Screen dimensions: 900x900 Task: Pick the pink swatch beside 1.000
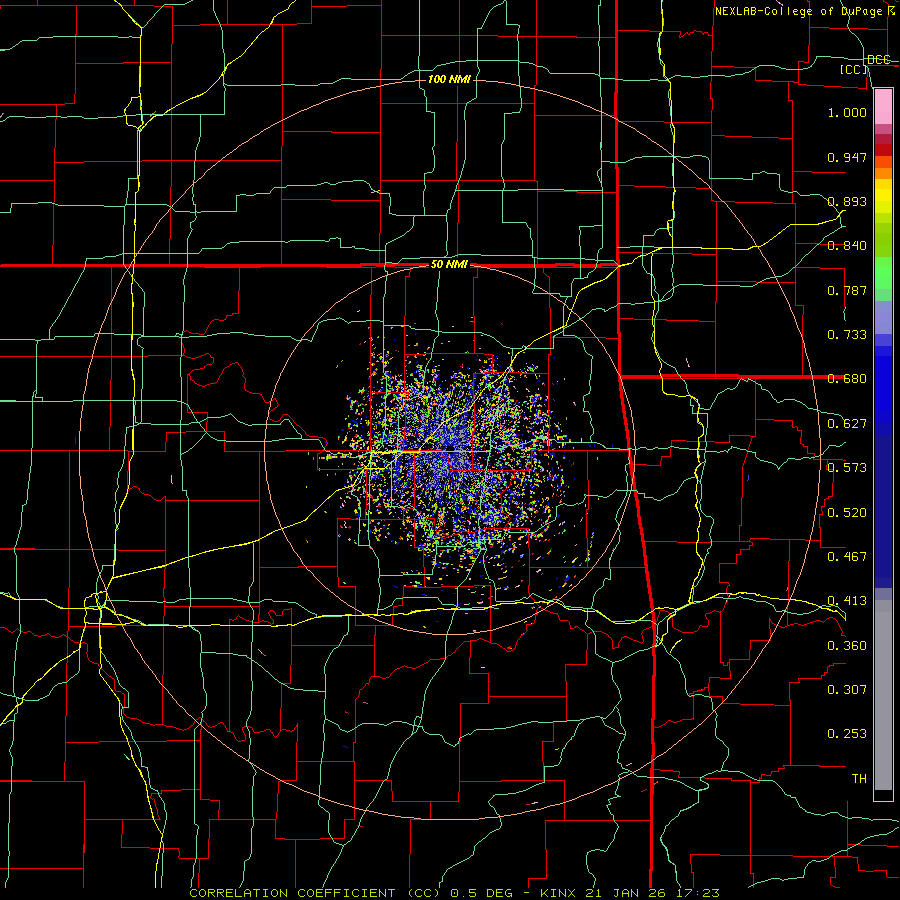click(883, 107)
